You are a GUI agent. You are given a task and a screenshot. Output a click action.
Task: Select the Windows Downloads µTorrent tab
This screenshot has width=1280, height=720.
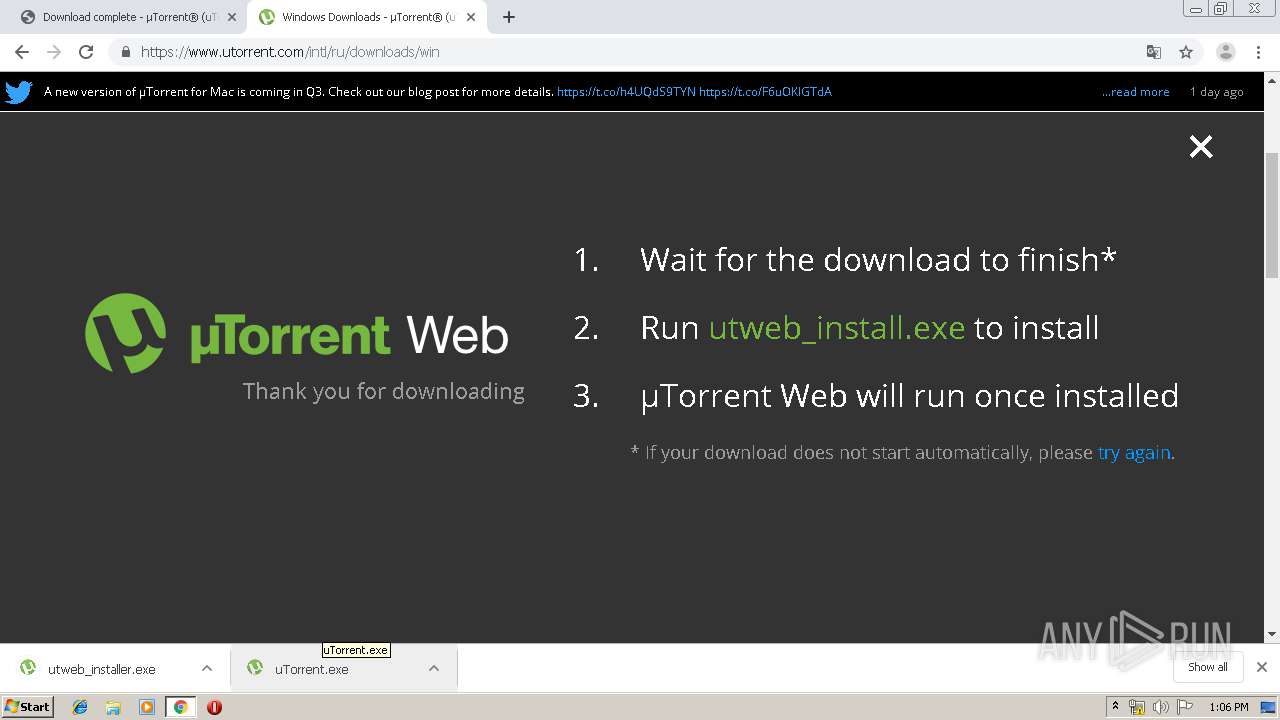point(367,17)
